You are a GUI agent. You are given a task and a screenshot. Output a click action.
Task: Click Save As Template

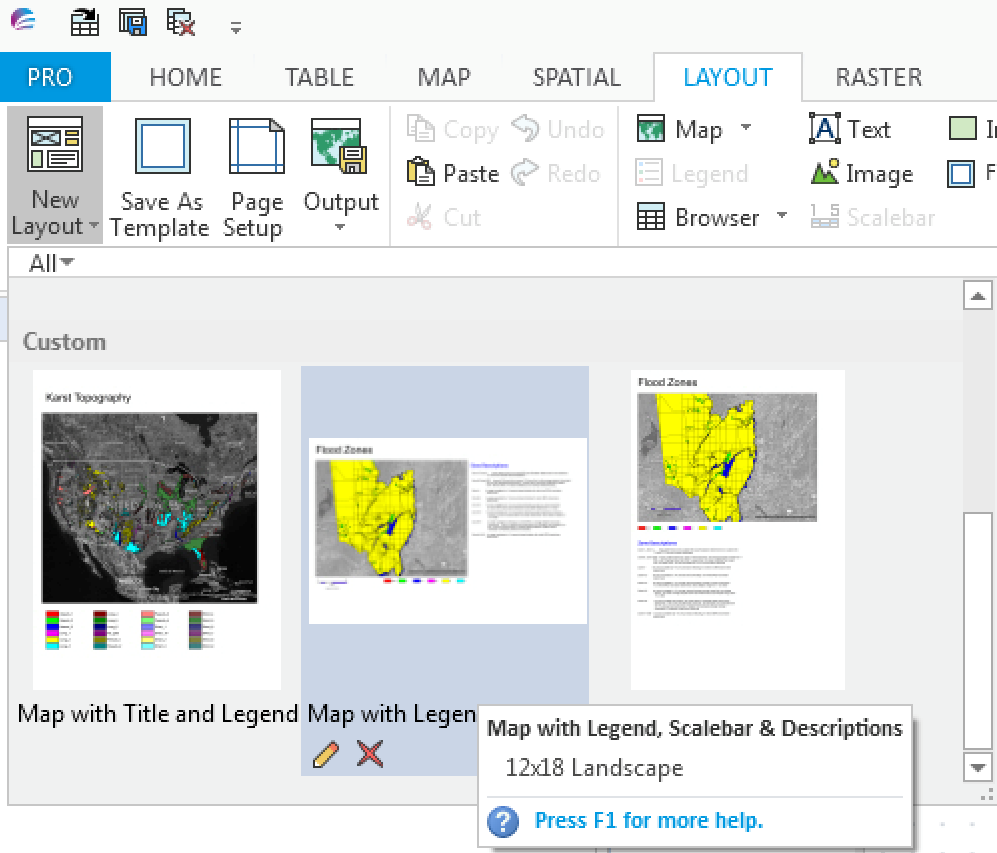(160, 175)
